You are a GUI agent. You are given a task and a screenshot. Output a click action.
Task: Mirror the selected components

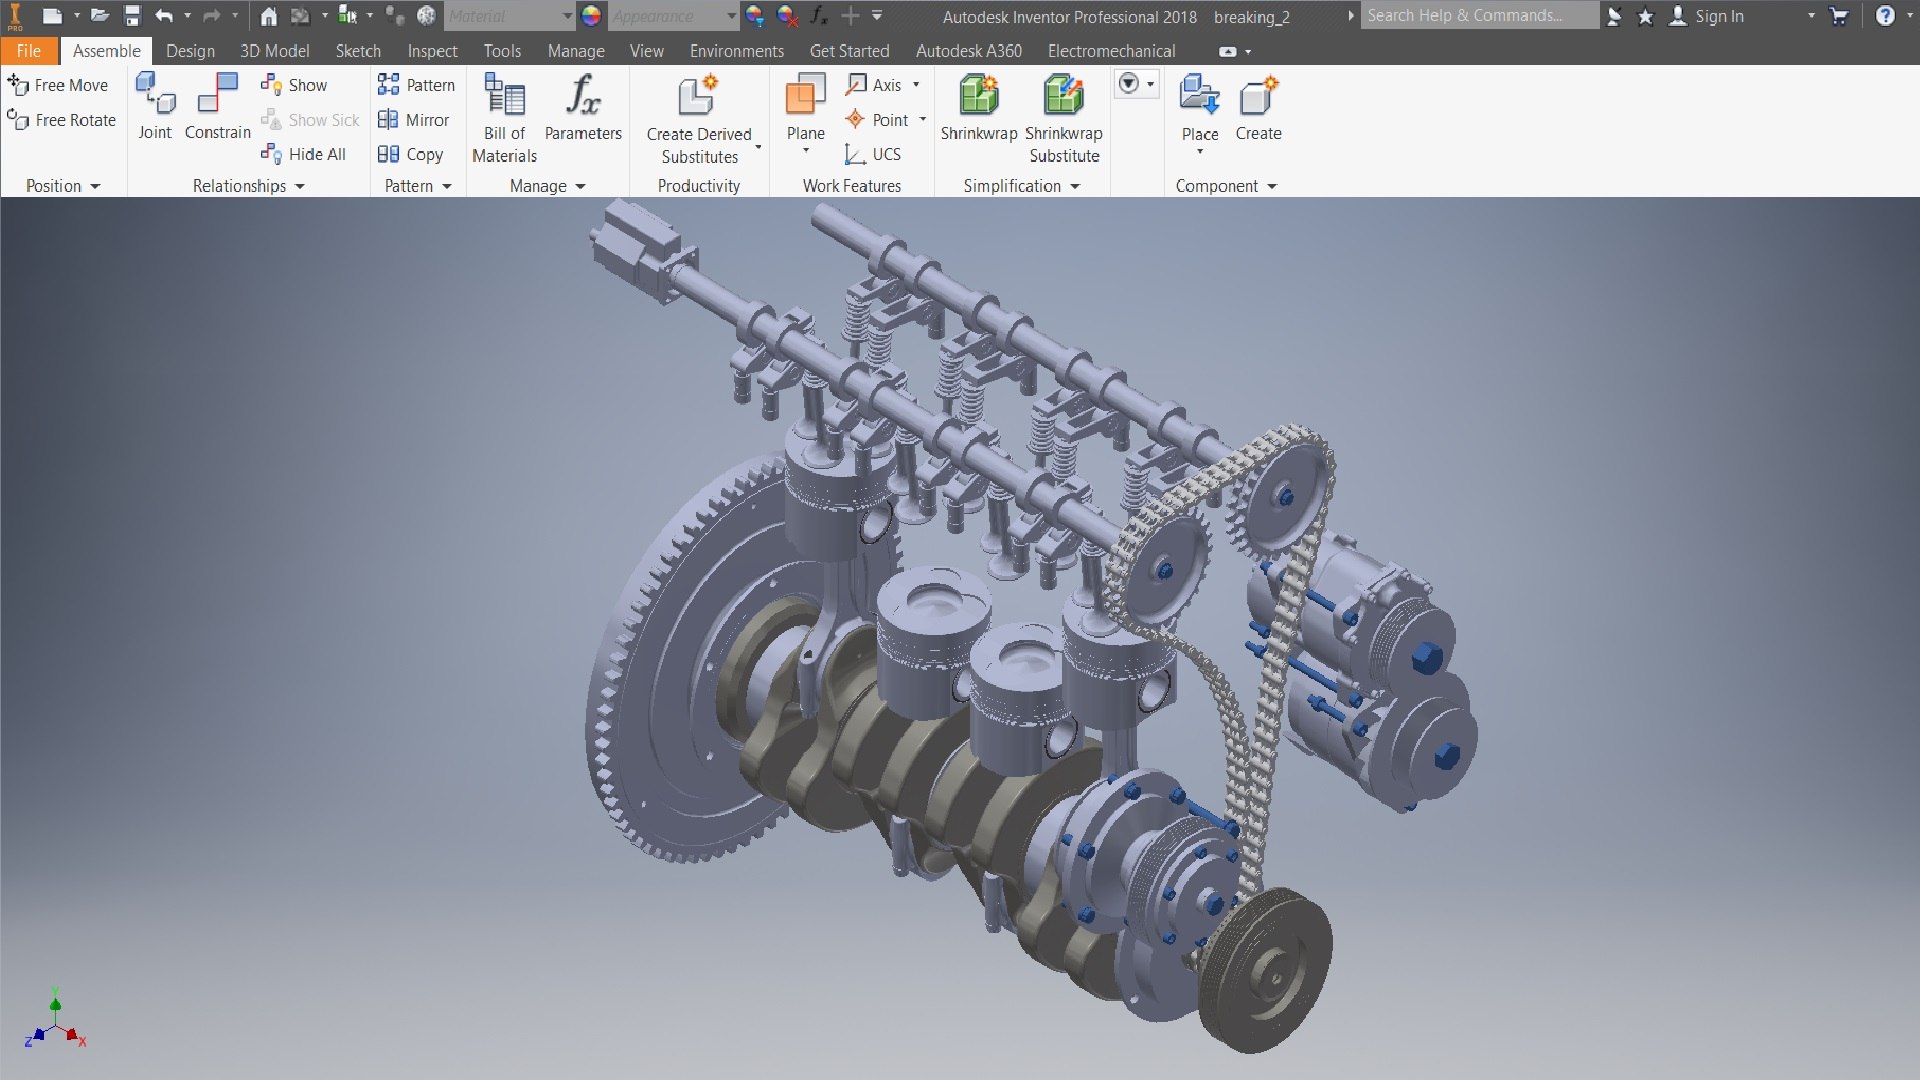click(413, 120)
